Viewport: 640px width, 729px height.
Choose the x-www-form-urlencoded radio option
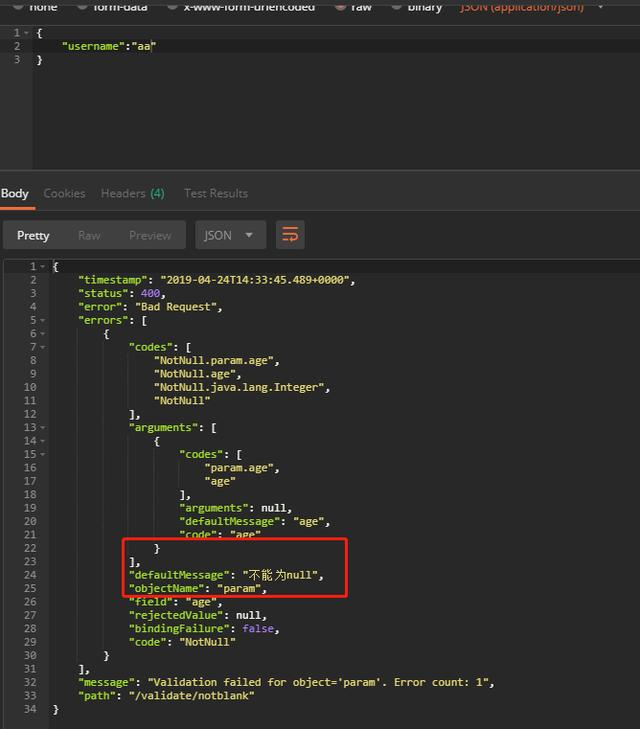tap(173, 6)
